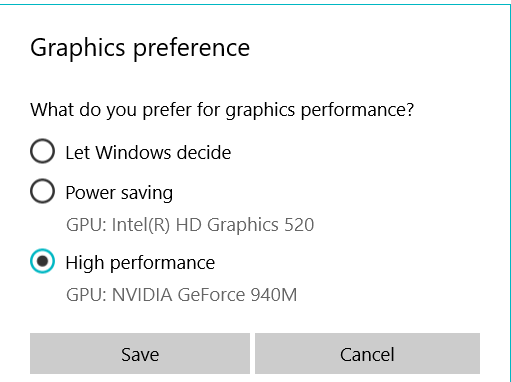Viewport: 511px width, 382px height.
Task: Click the graphics performance question text
Action: [222, 110]
